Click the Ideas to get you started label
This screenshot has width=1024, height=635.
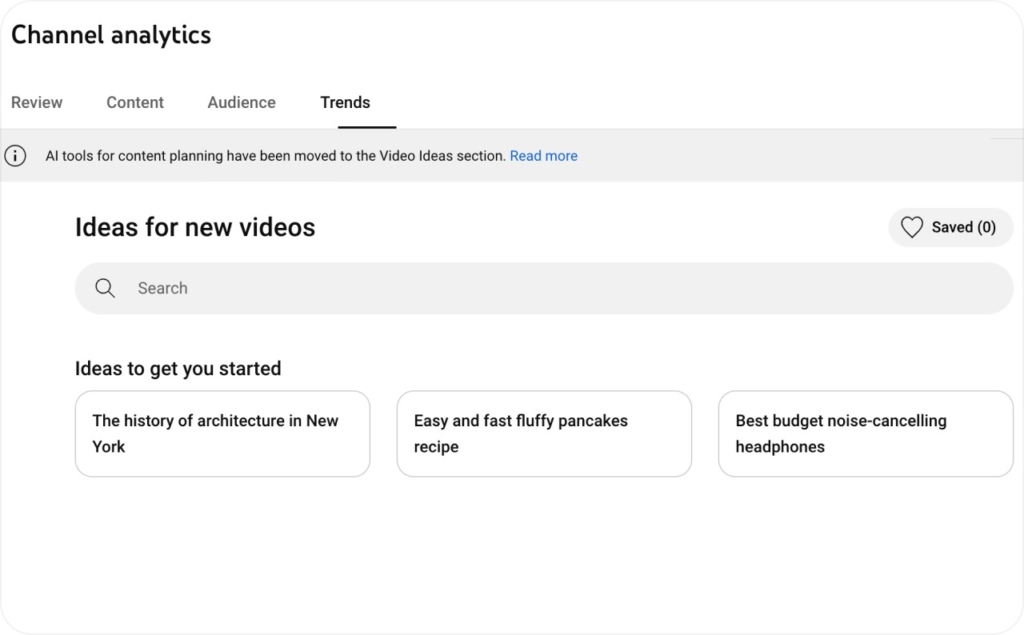[x=177, y=369]
